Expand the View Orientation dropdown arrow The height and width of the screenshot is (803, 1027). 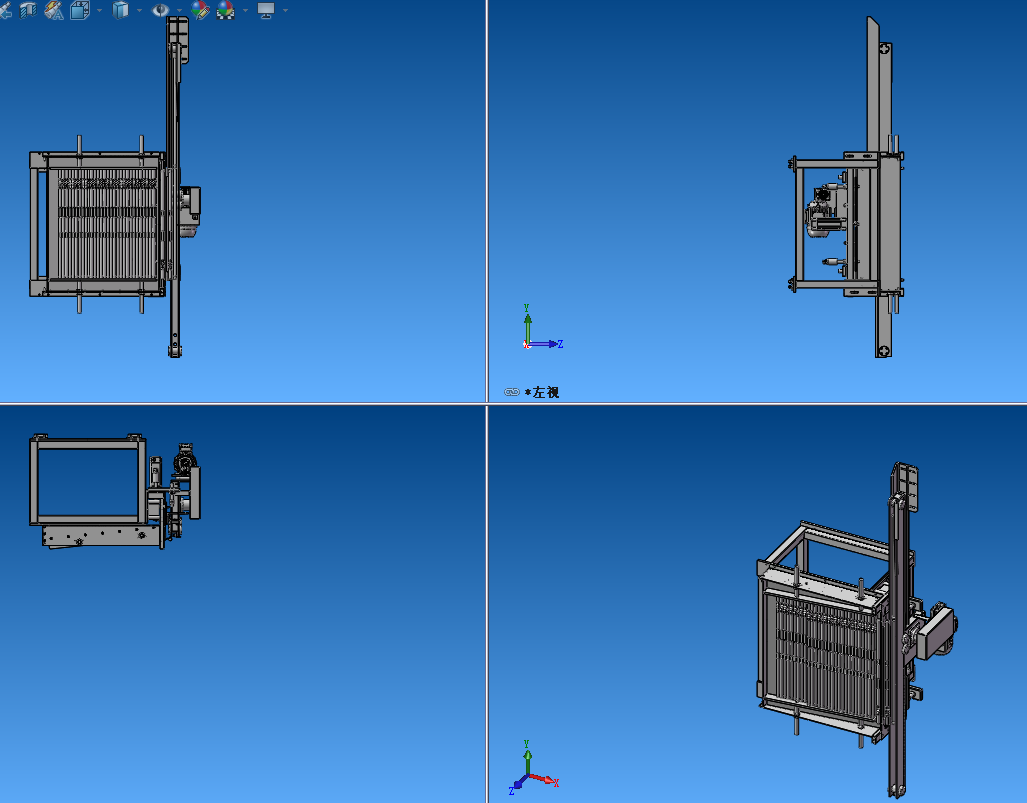point(98,11)
